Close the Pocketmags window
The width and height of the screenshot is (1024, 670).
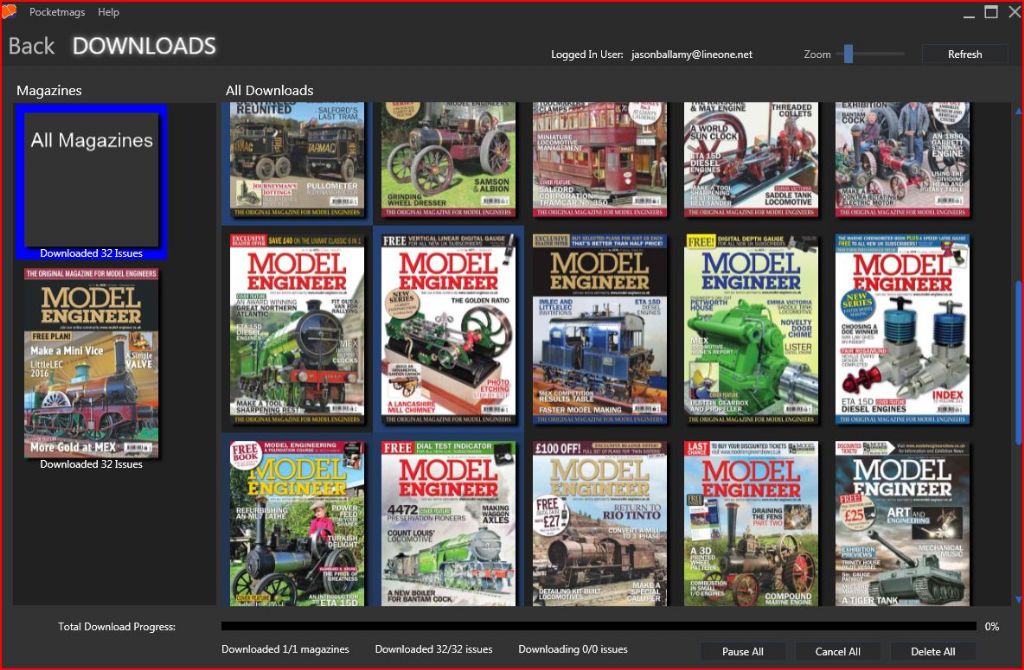1015,12
